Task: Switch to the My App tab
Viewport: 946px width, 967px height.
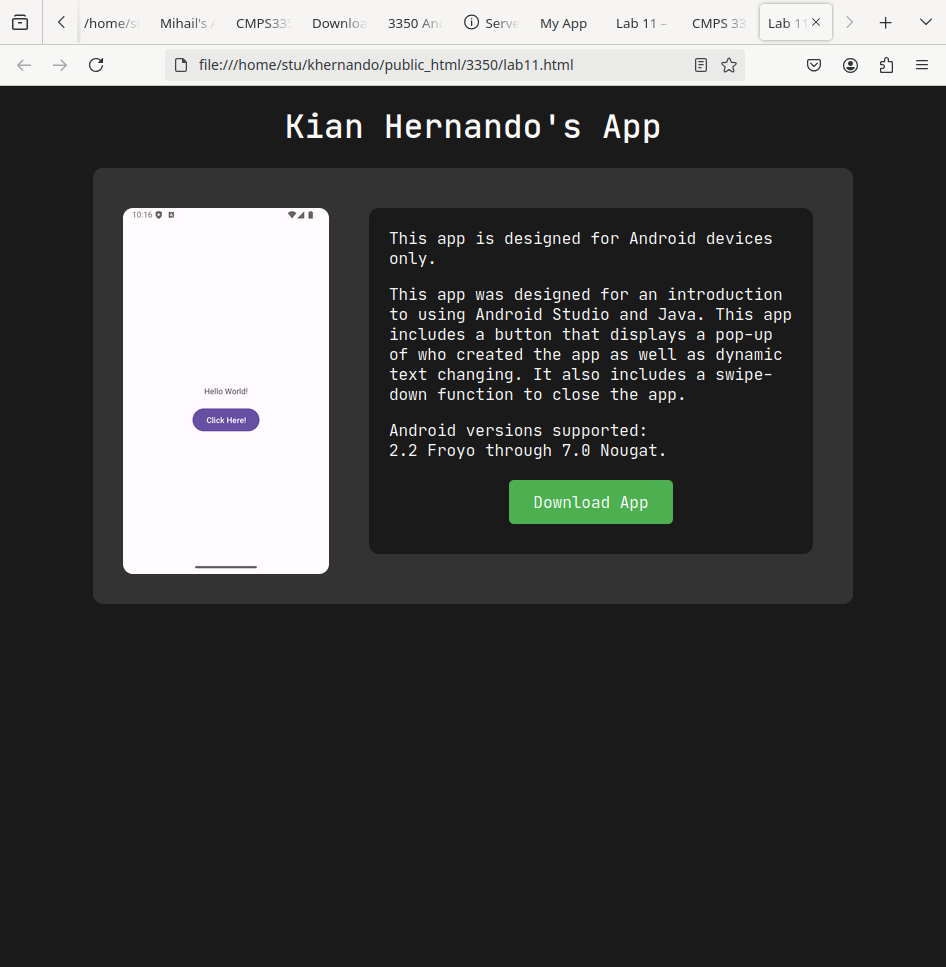Action: pos(563,23)
